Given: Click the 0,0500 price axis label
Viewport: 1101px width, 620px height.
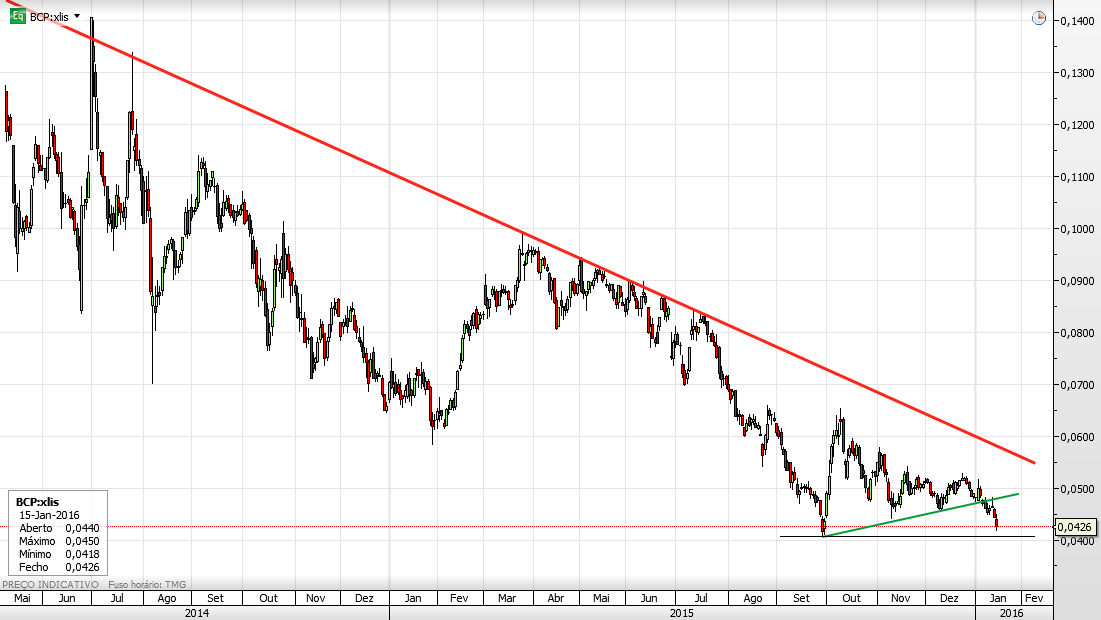Looking at the screenshot, I should pos(1078,489).
